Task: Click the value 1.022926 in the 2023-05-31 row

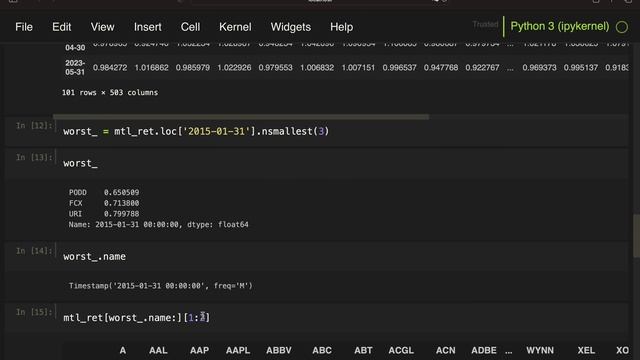Action: click(x=234, y=68)
